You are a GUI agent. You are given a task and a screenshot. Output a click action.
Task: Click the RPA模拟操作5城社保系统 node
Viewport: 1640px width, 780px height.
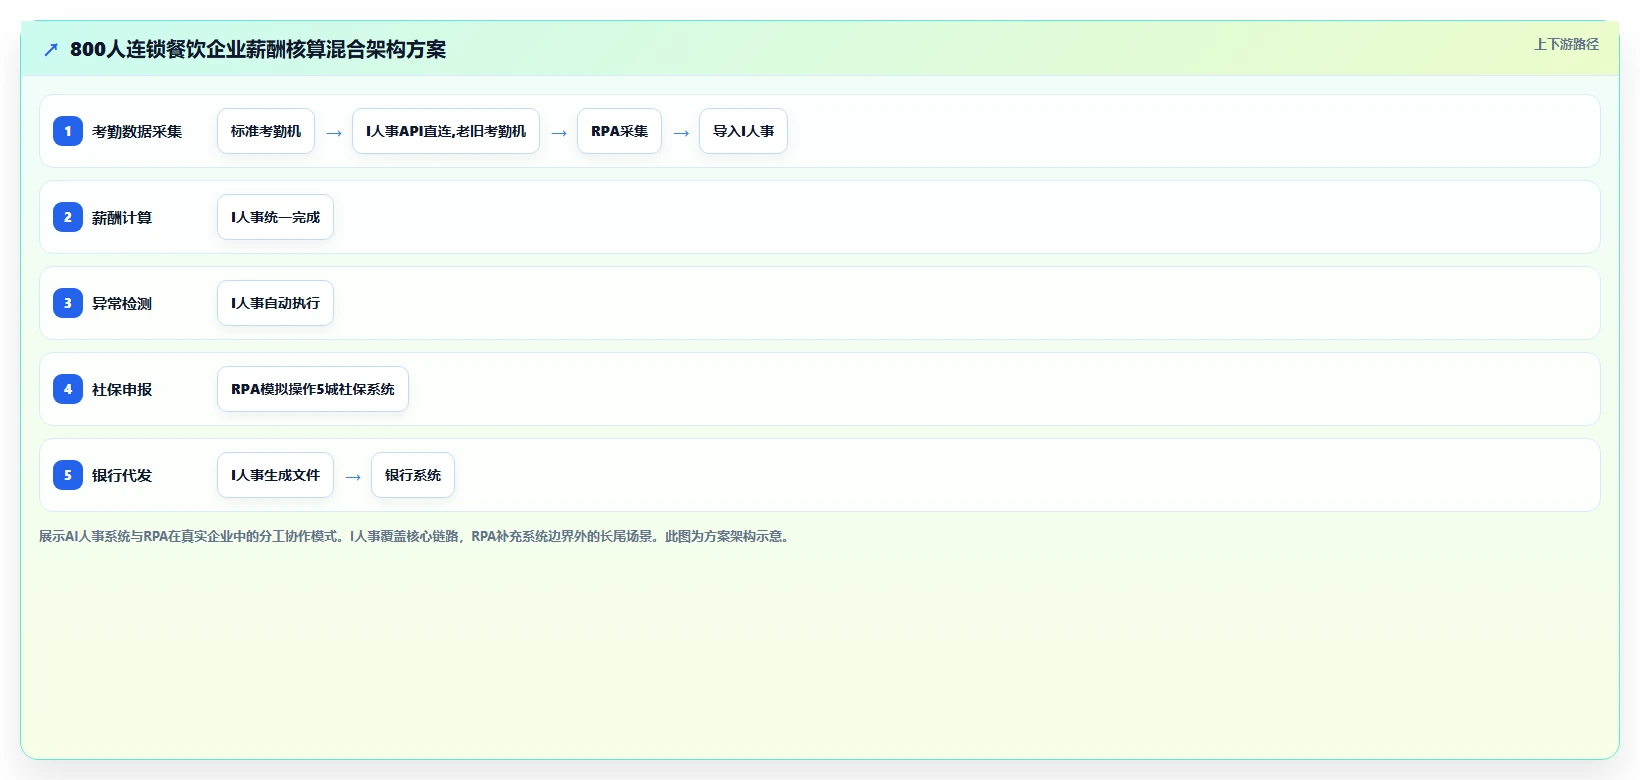(313, 389)
